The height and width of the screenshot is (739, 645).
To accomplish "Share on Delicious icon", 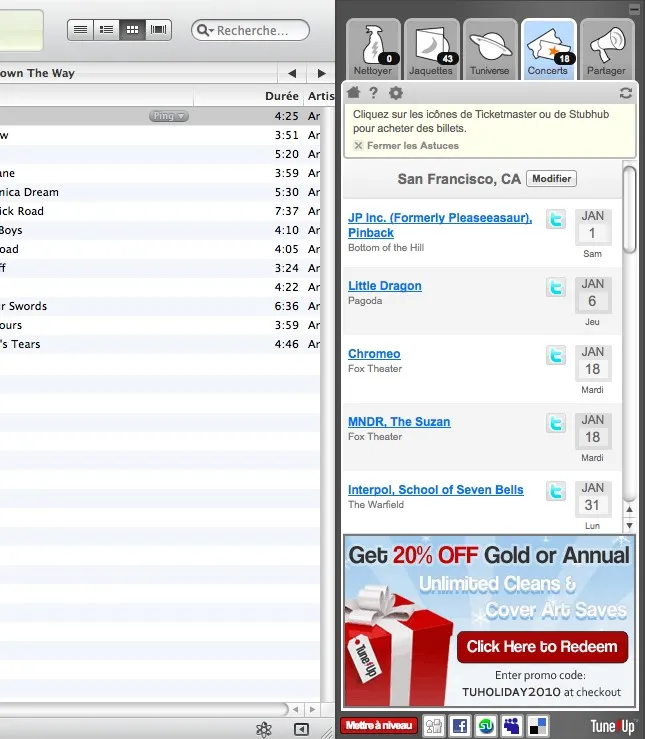I will [x=538, y=726].
